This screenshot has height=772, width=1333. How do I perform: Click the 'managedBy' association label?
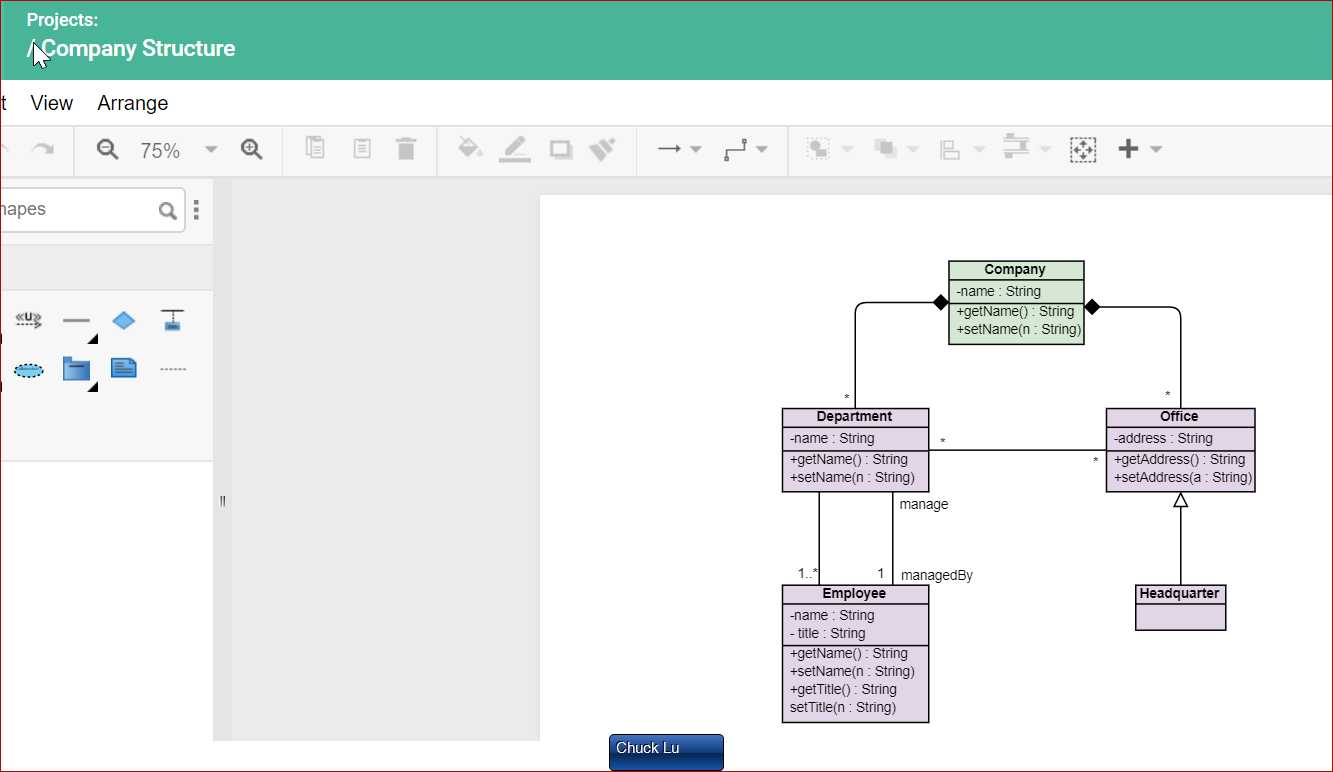point(937,575)
